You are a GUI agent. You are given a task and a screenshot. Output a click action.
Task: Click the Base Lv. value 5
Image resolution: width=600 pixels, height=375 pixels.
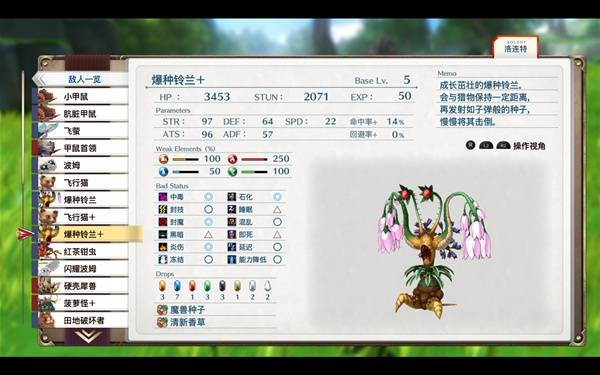tap(407, 80)
